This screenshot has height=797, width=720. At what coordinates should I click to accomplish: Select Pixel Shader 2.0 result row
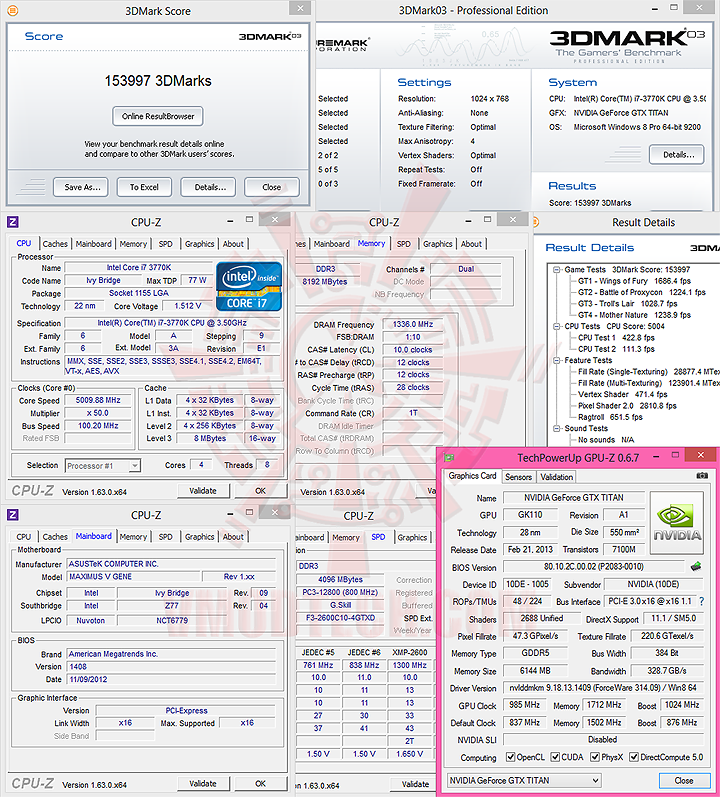(628, 406)
